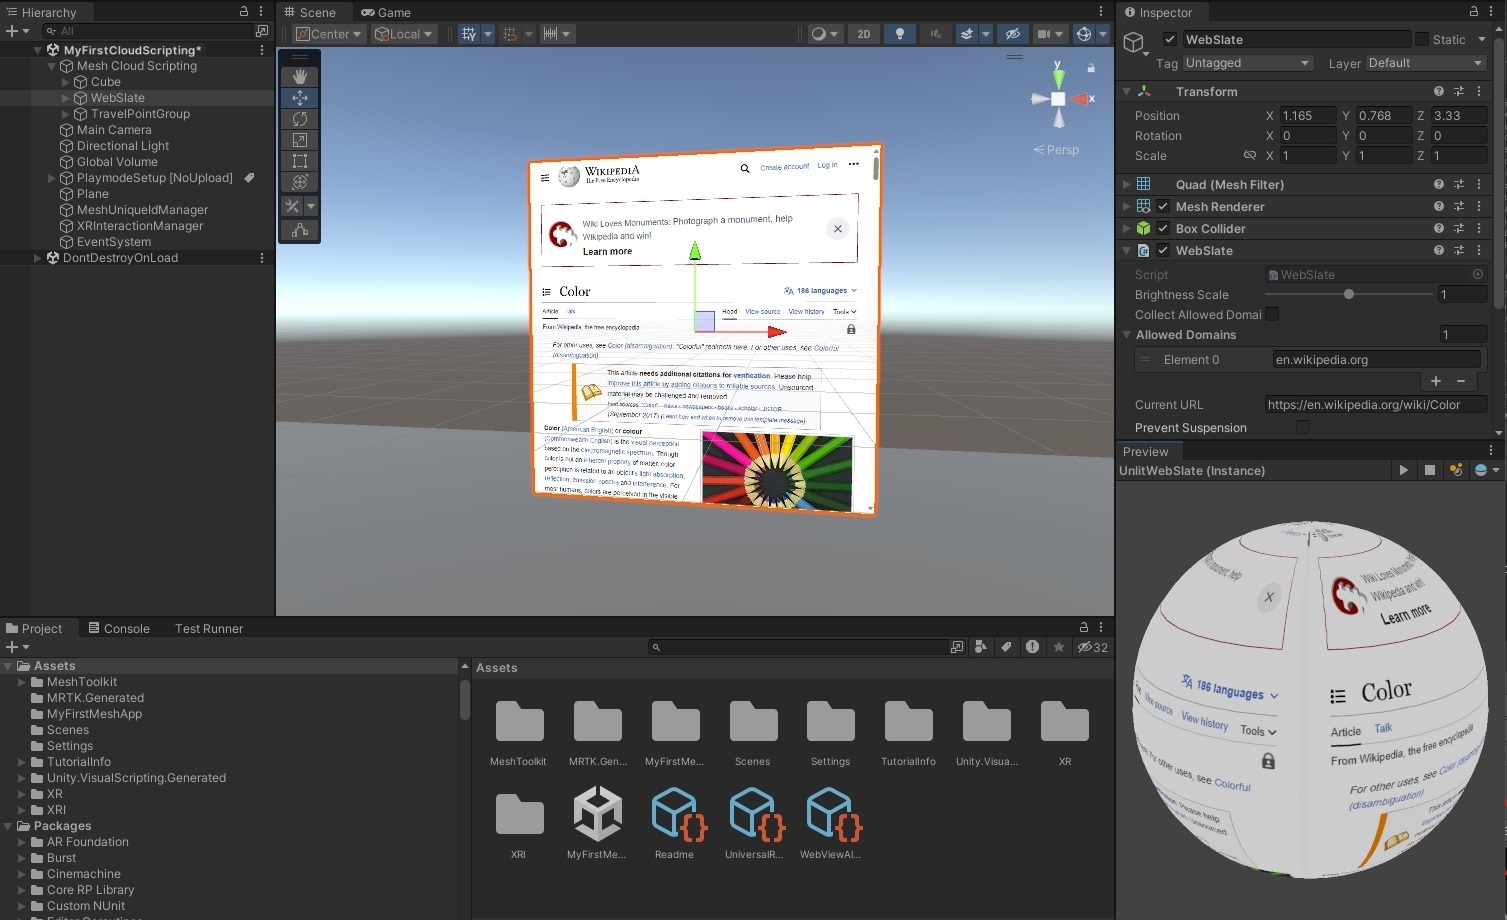The width and height of the screenshot is (1507, 920).
Task: Select the Project tab
Action: (34, 628)
